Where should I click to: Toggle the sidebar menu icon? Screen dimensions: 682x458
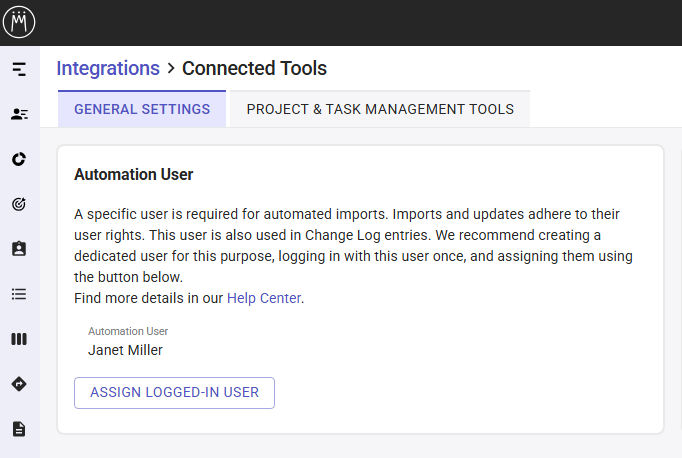pos(19,69)
